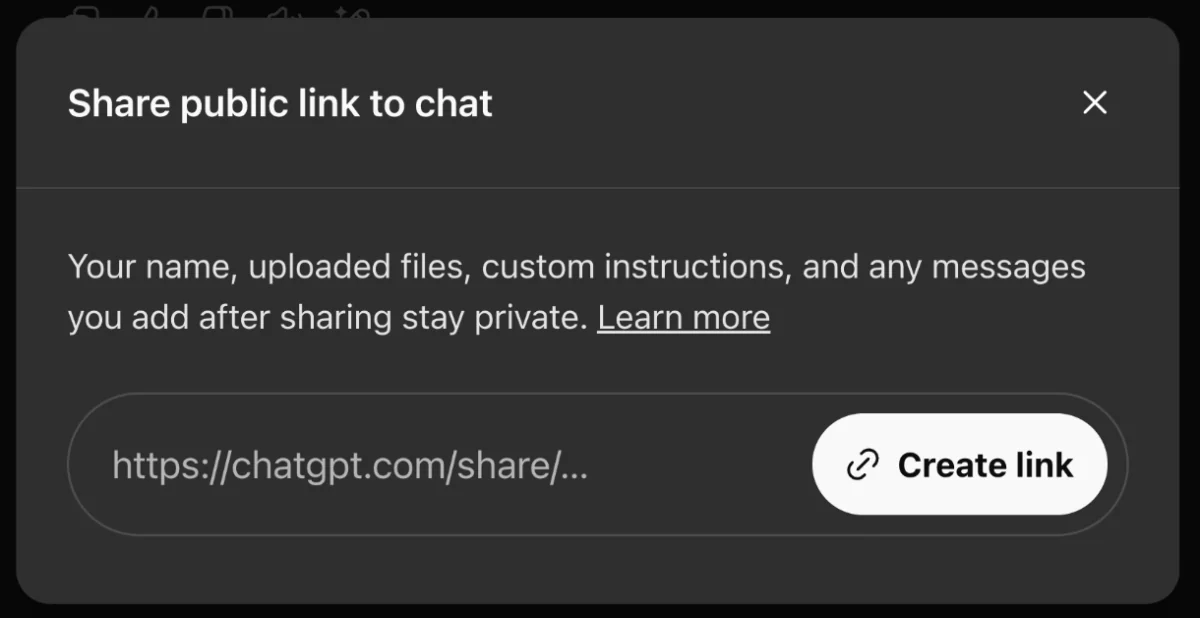Click the dimmed thumbs down icon behind the dialog

point(217,12)
